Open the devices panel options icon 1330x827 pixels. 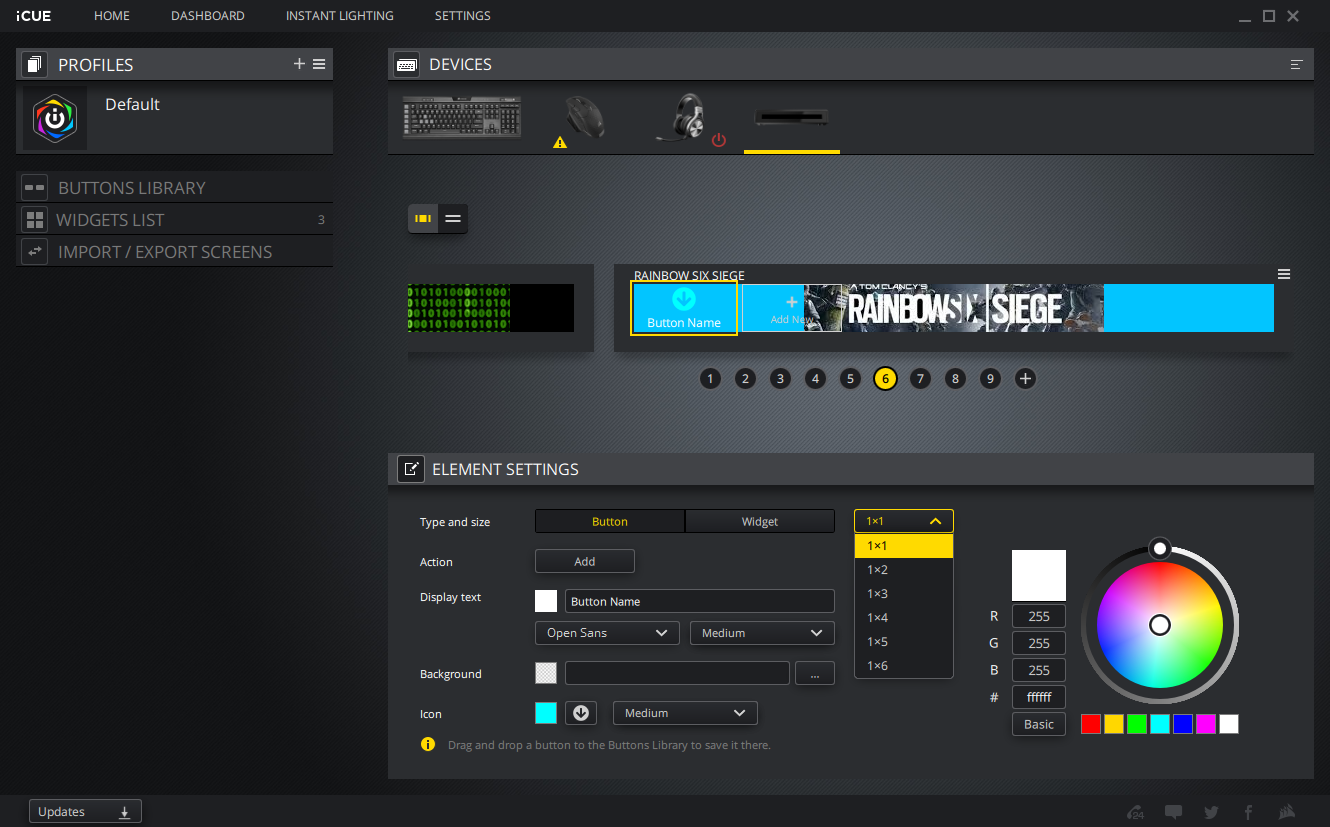point(1297,64)
